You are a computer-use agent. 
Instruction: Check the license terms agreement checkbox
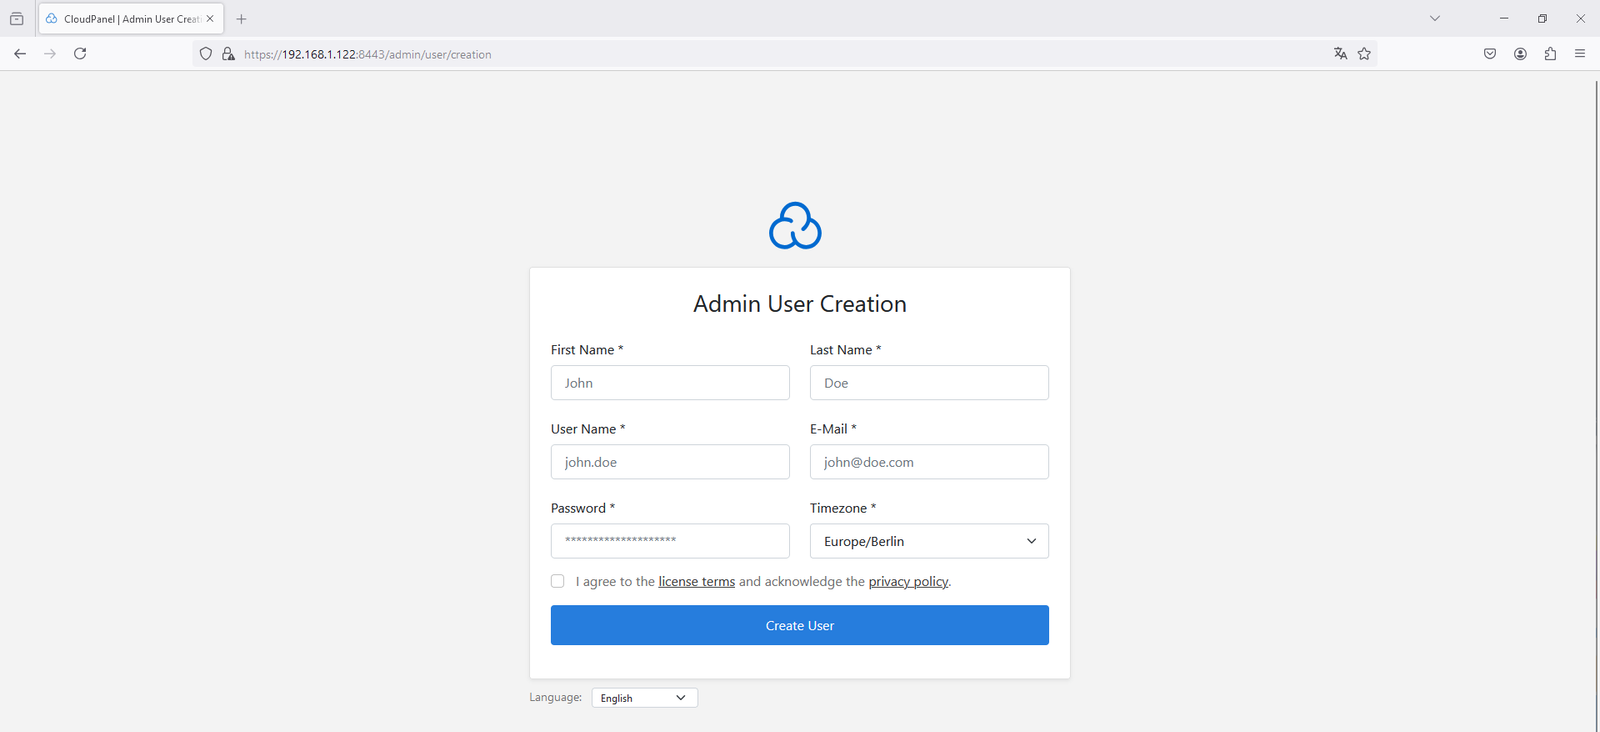tap(558, 581)
